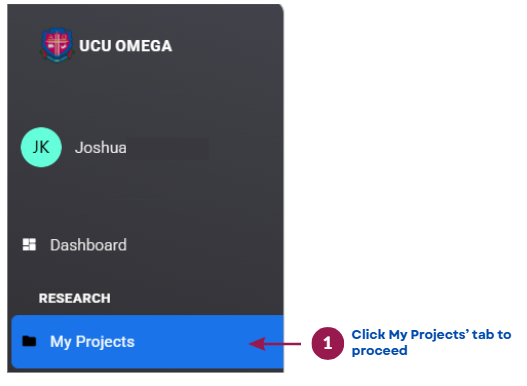Screen dimensions: 527x386
Task: Click the word Projects in the sidebar
Action: click(105, 342)
